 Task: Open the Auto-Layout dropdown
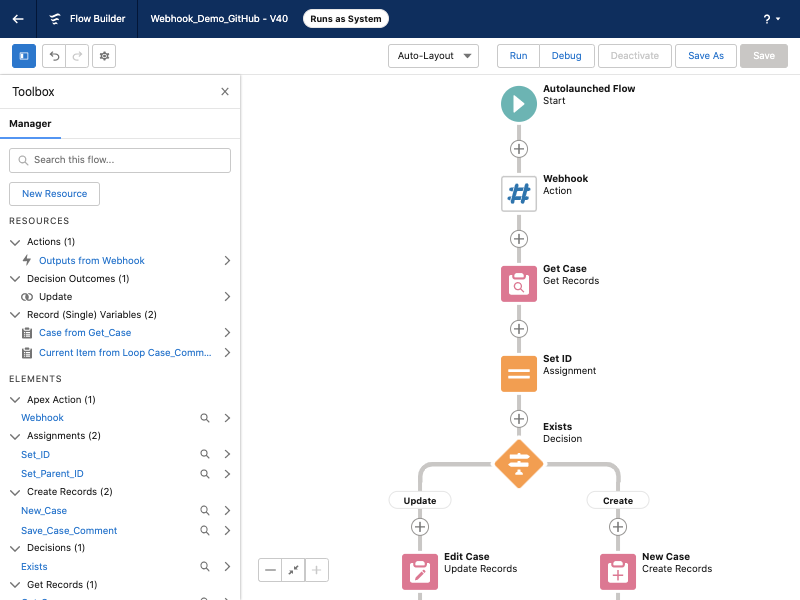433,56
